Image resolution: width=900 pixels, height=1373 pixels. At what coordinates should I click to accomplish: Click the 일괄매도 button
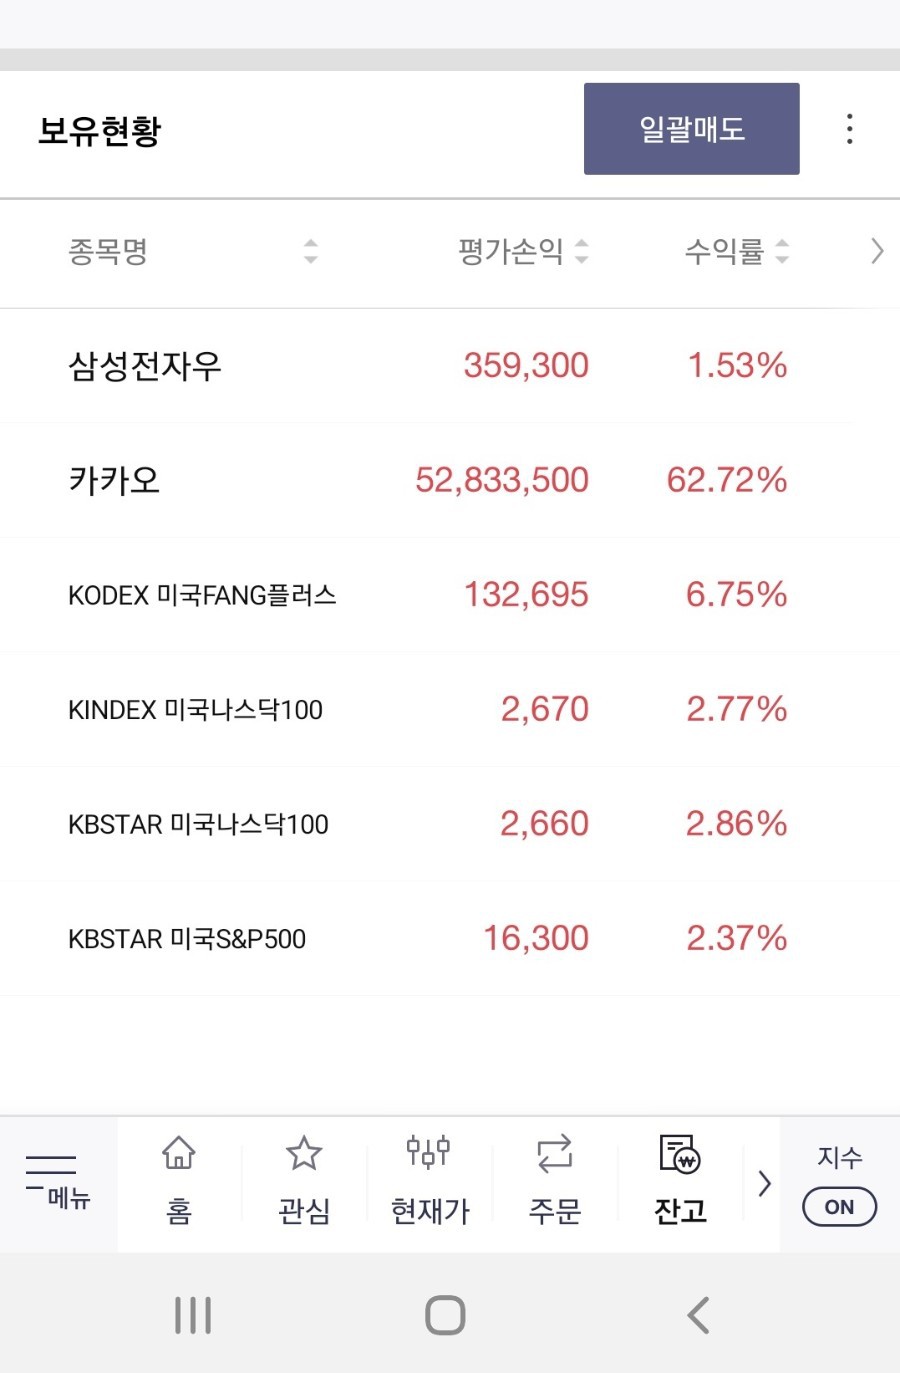(692, 129)
